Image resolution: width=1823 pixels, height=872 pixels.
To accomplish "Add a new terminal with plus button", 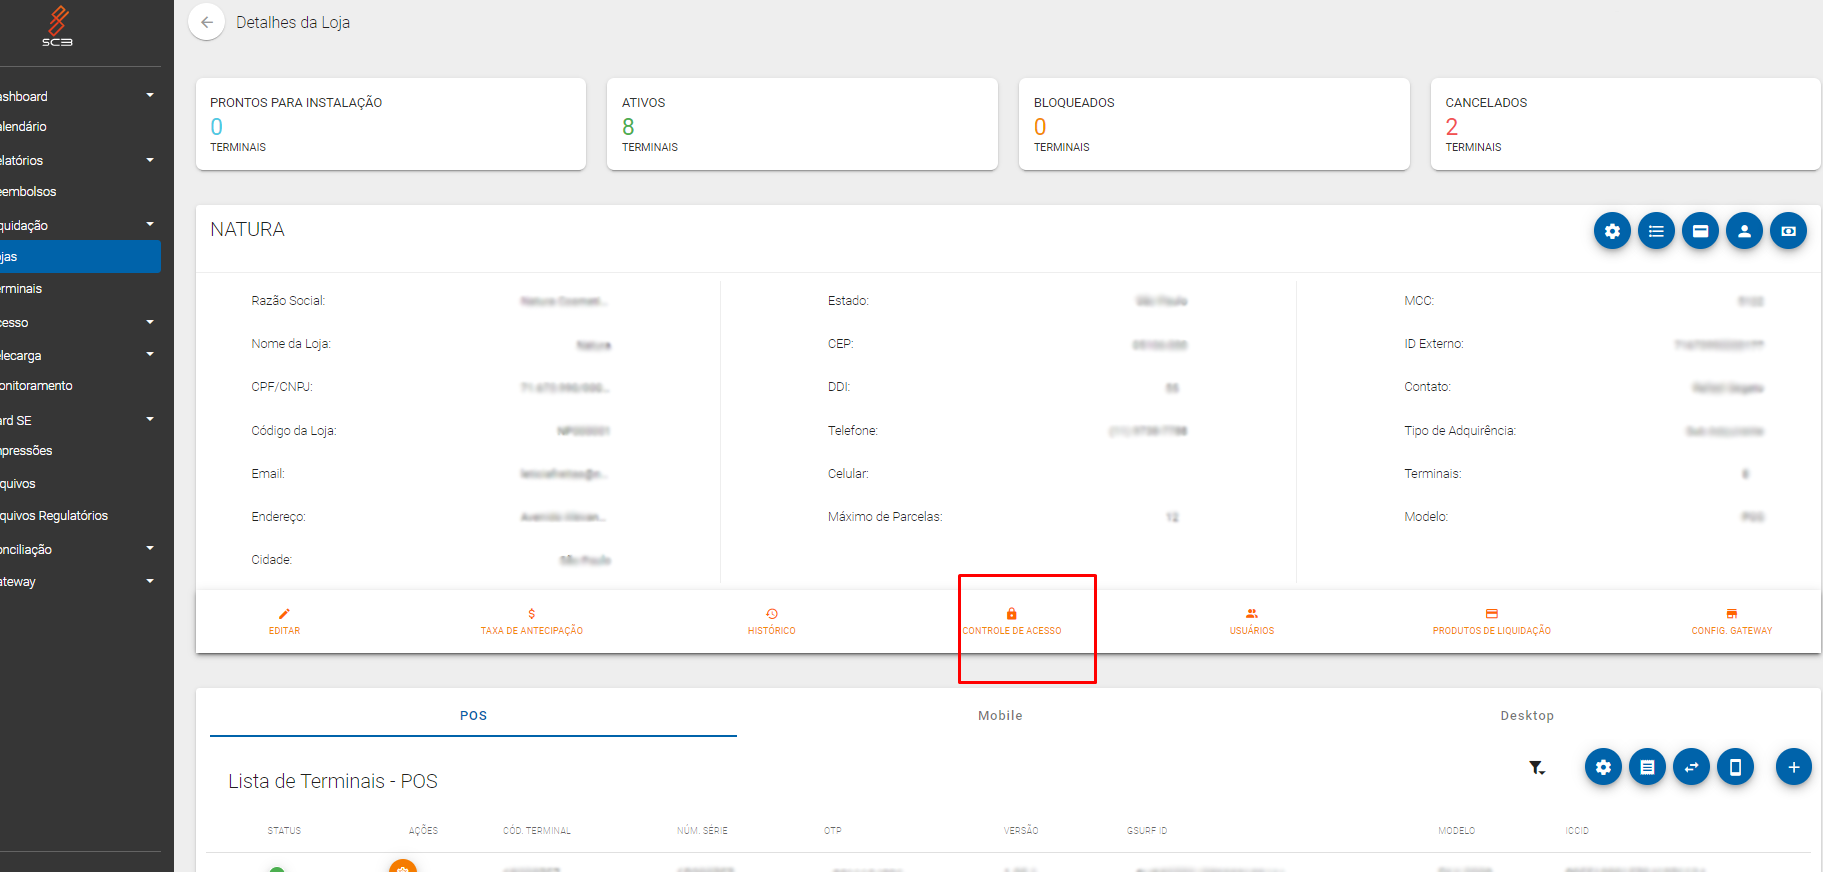I will [x=1793, y=767].
